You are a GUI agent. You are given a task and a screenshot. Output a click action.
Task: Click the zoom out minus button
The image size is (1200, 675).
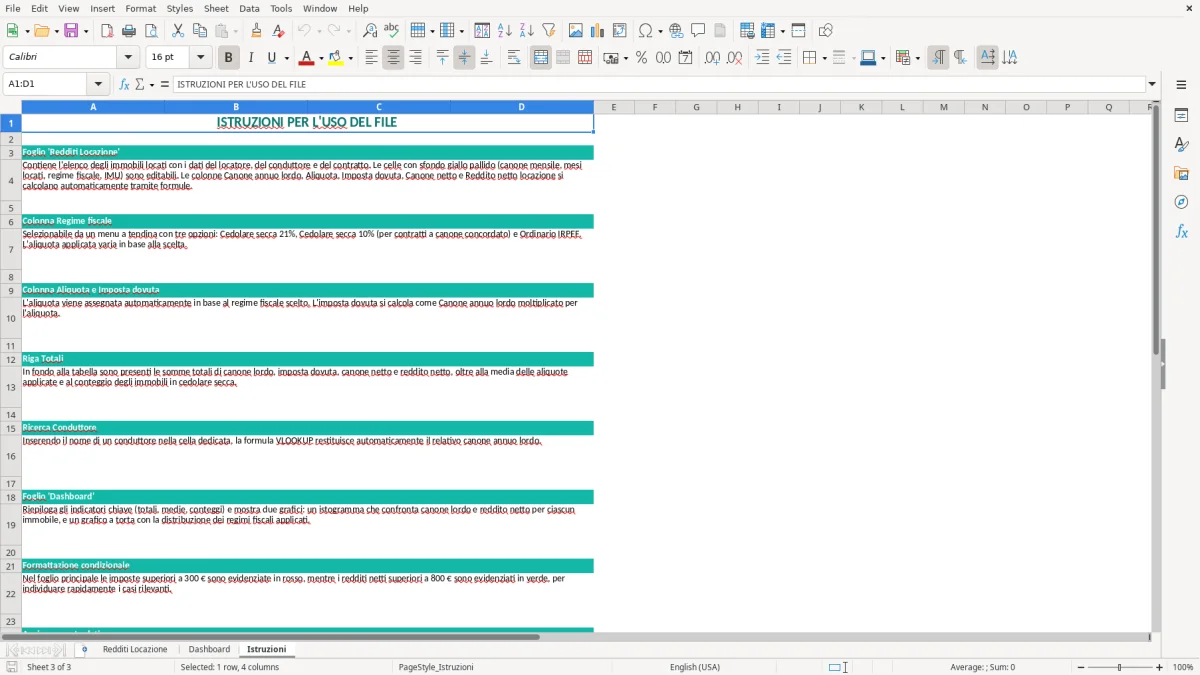point(1081,667)
